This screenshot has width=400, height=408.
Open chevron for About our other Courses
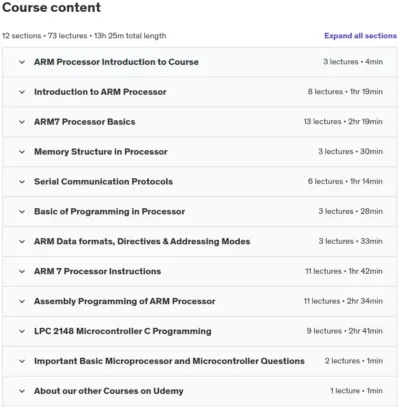(22, 391)
